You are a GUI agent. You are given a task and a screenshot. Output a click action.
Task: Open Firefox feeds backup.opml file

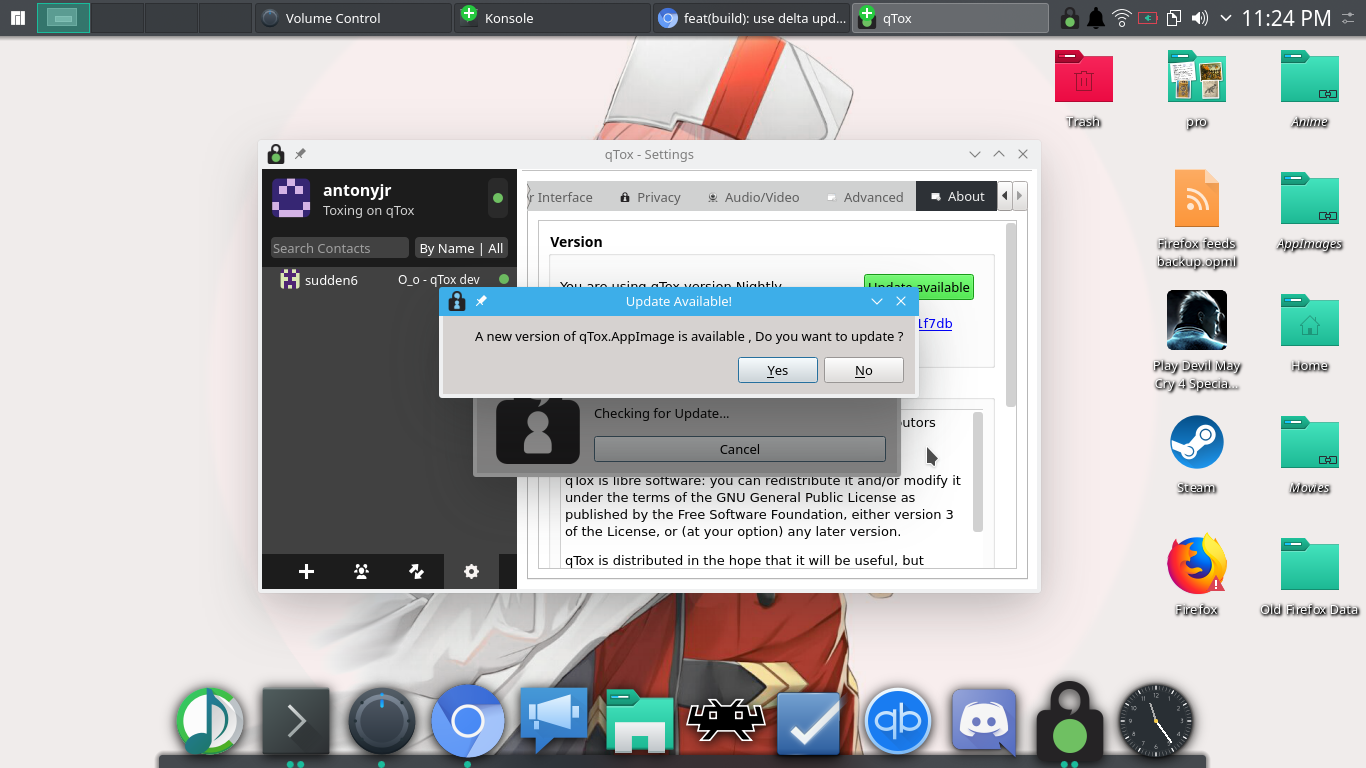[1197, 218]
